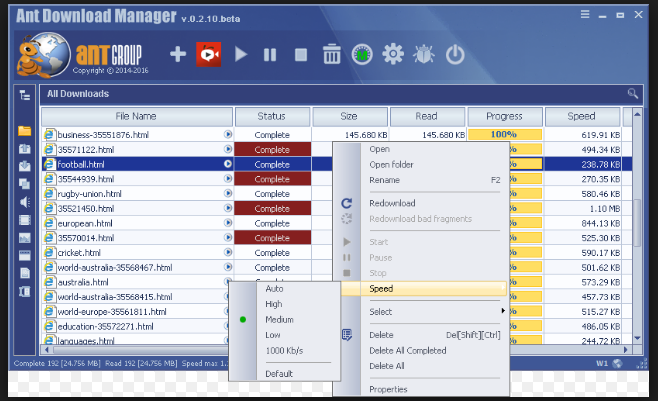Click horizontal scrollbar left arrow

pyautogui.click(x=47, y=349)
